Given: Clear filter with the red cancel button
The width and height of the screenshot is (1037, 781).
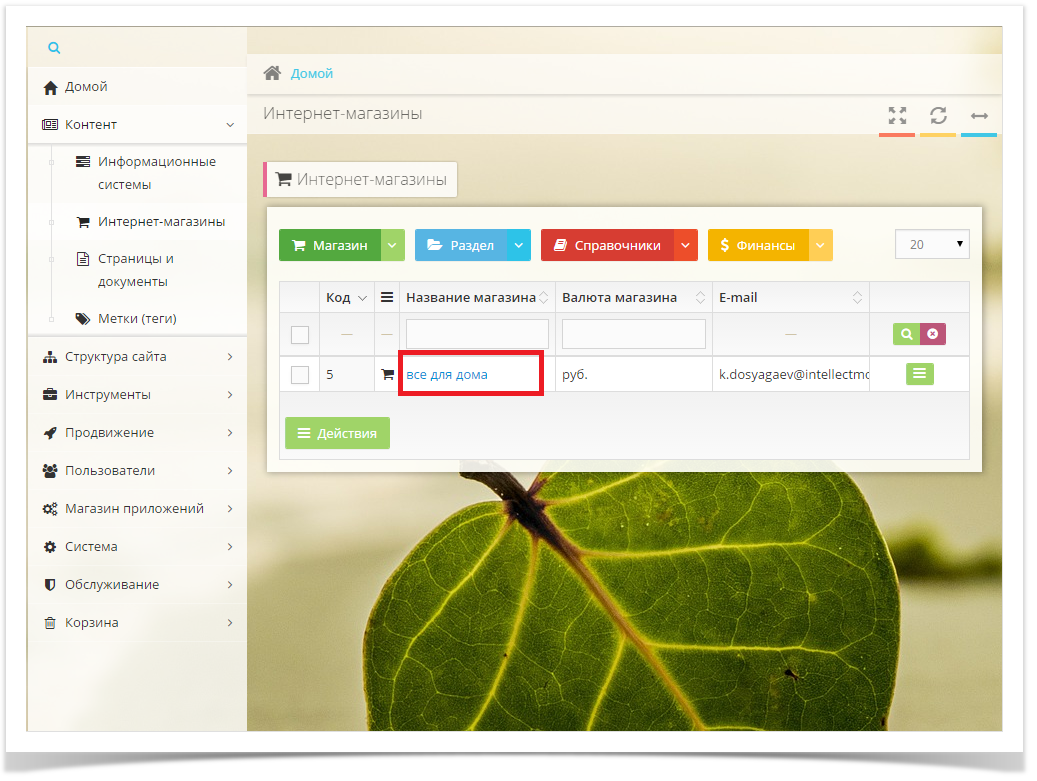Looking at the screenshot, I should tap(933, 334).
